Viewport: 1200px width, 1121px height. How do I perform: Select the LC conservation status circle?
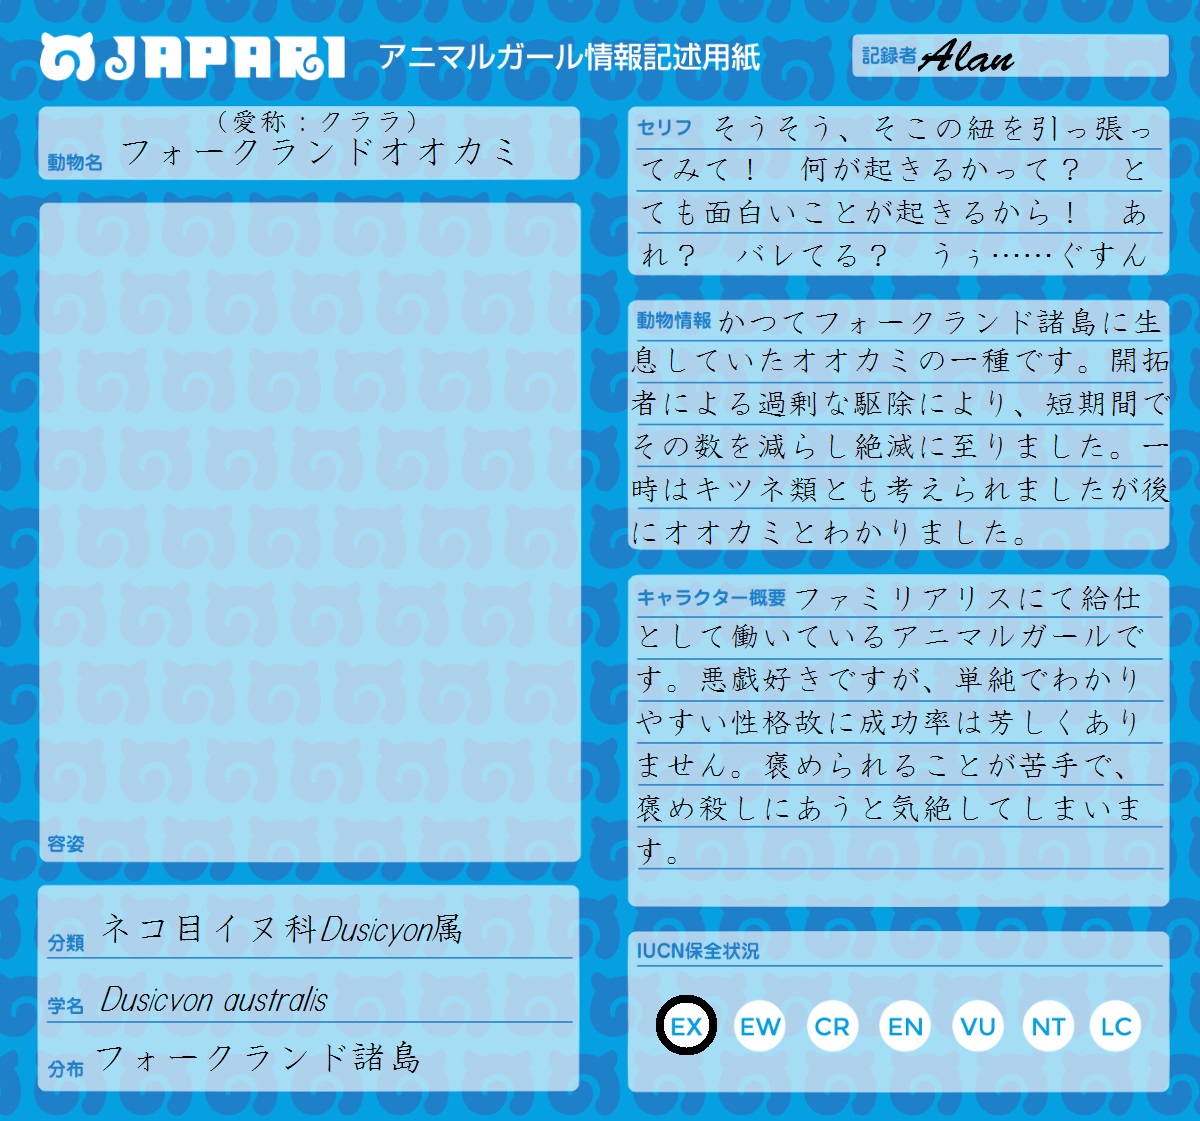pyautogui.click(x=1115, y=1026)
